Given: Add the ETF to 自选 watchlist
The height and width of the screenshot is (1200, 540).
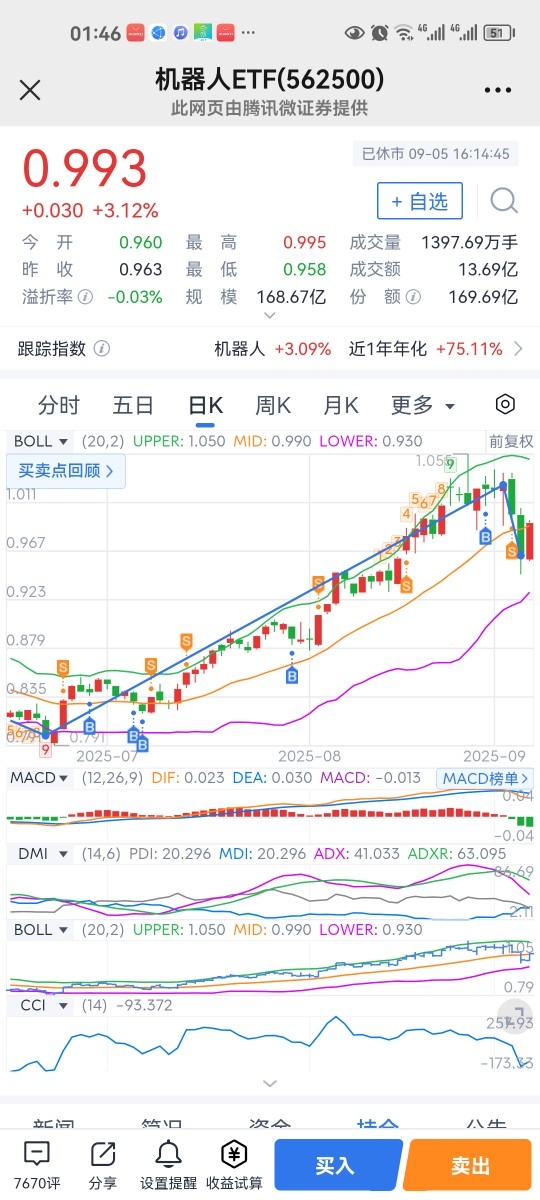Looking at the screenshot, I should point(420,201).
